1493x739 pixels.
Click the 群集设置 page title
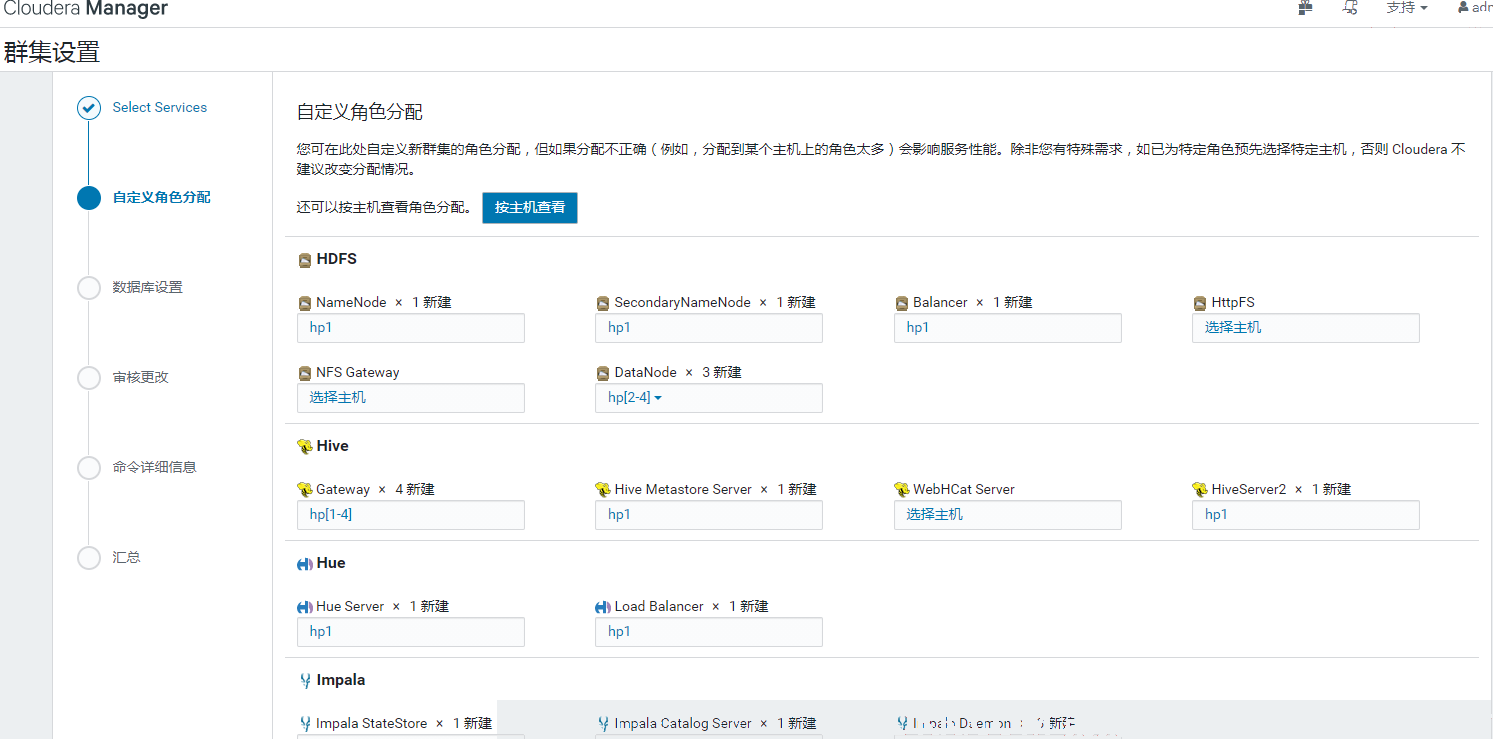51,52
